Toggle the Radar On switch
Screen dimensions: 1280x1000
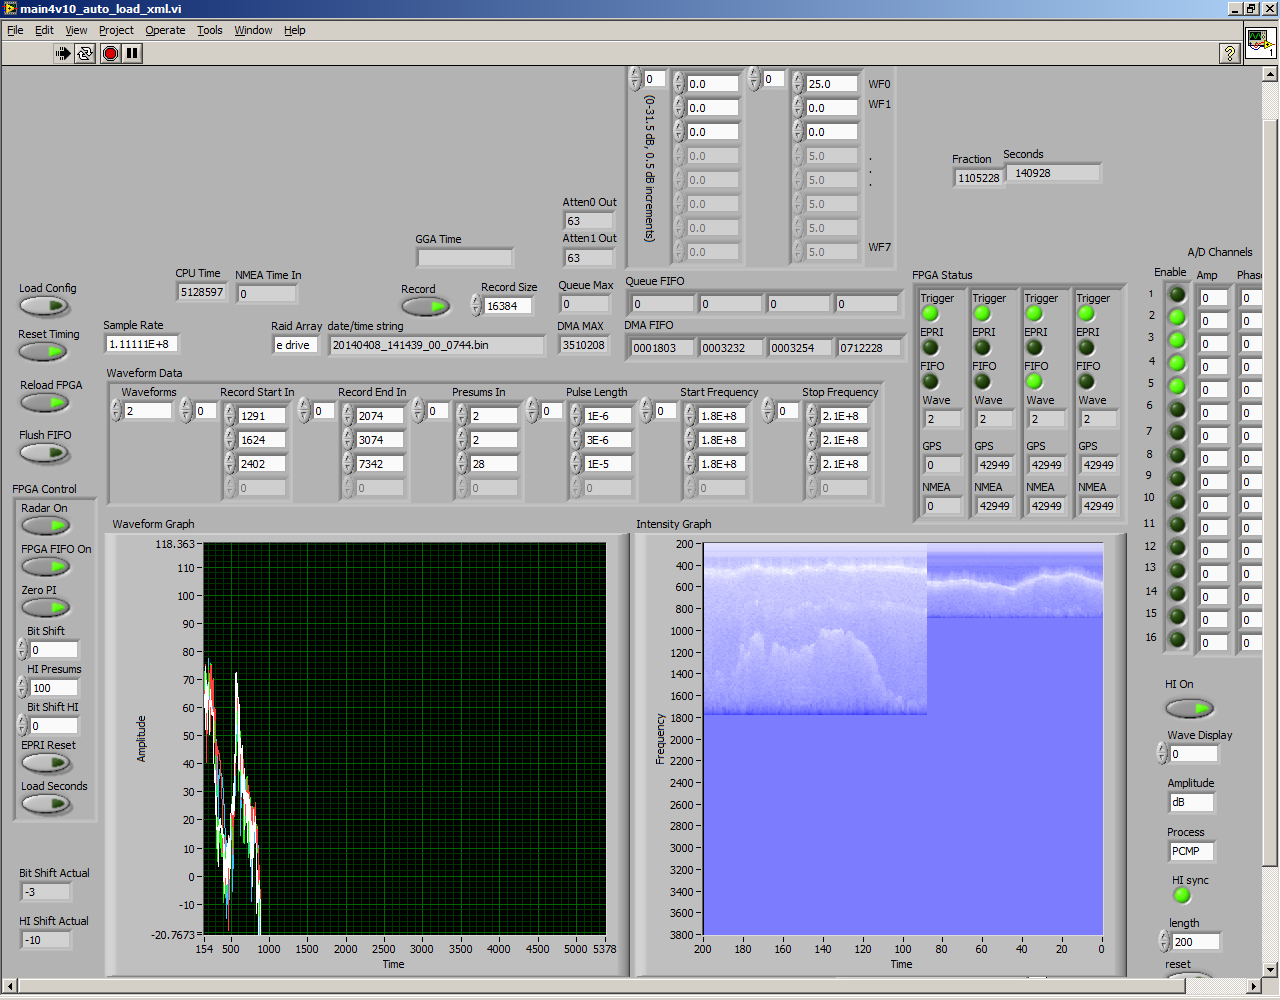(x=45, y=526)
